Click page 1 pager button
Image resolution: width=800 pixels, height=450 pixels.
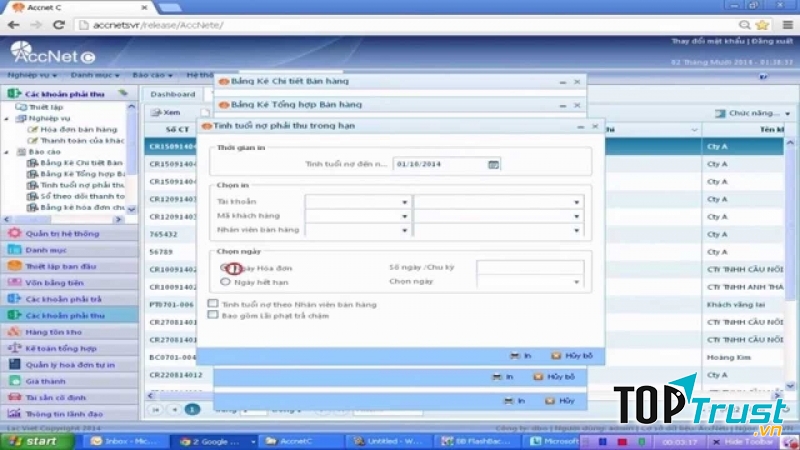coord(192,409)
